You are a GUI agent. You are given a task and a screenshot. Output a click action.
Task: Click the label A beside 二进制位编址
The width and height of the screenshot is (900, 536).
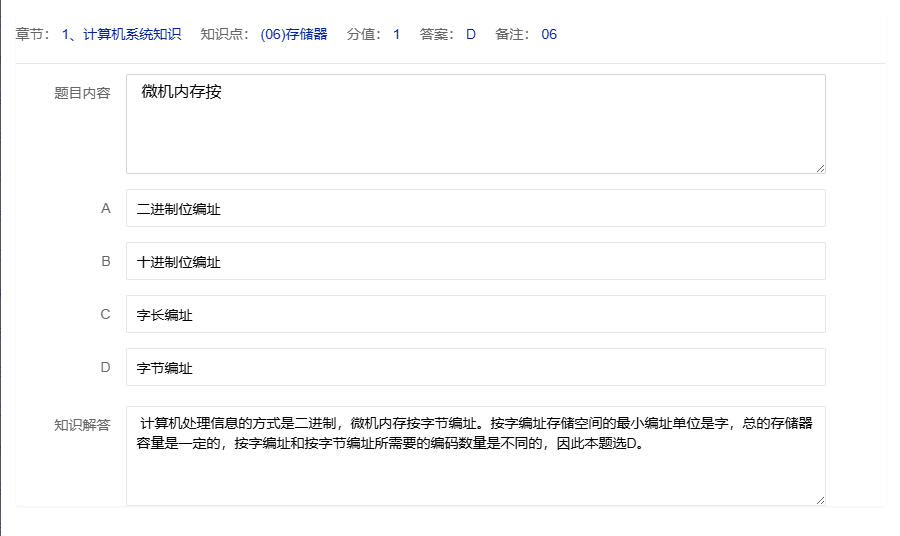coord(105,209)
